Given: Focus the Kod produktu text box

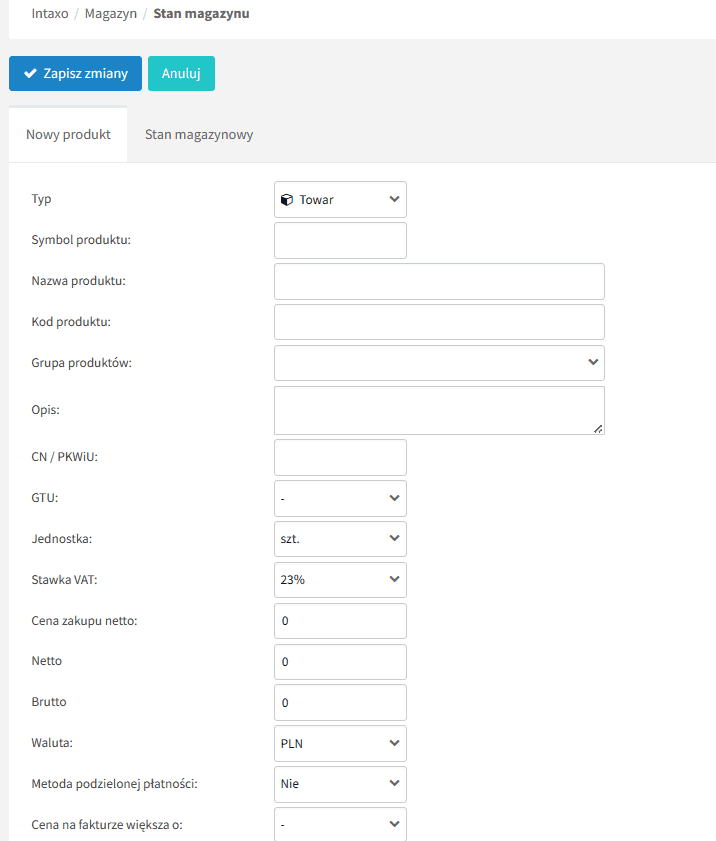Looking at the screenshot, I should click(439, 322).
